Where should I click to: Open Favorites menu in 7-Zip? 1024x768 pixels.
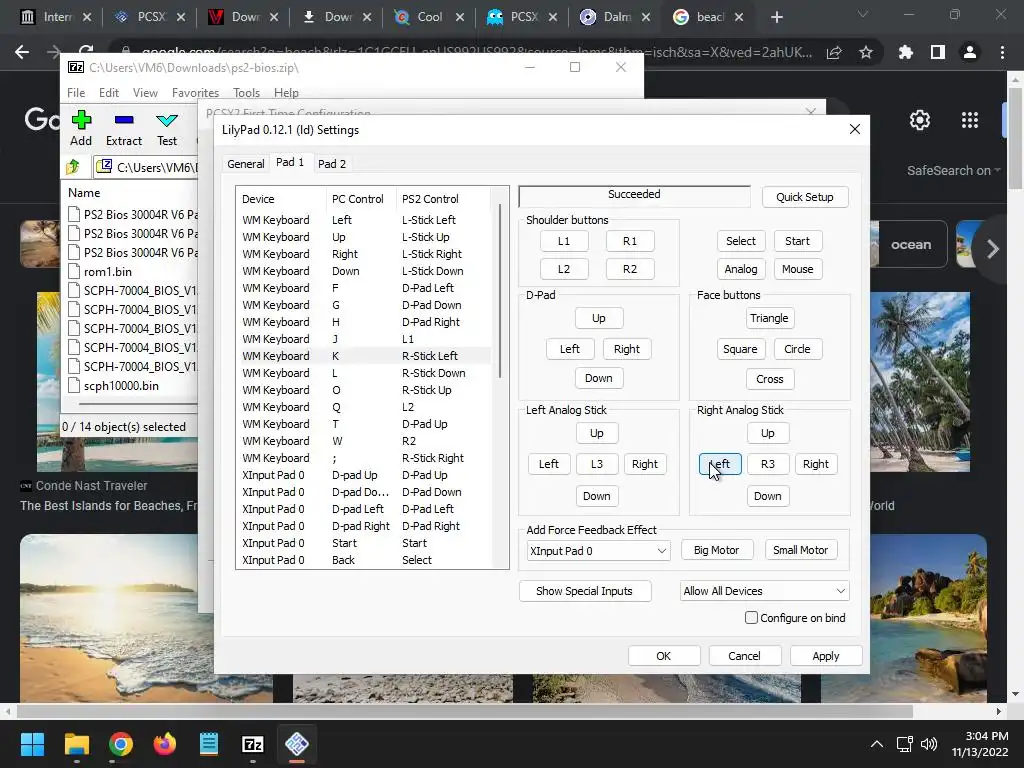click(x=195, y=93)
